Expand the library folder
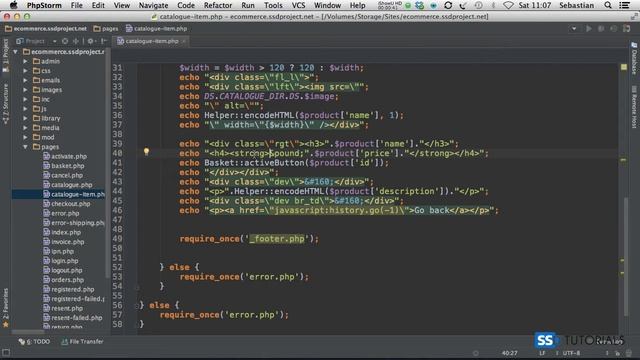This screenshot has width=640, height=360. tap(25, 118)
